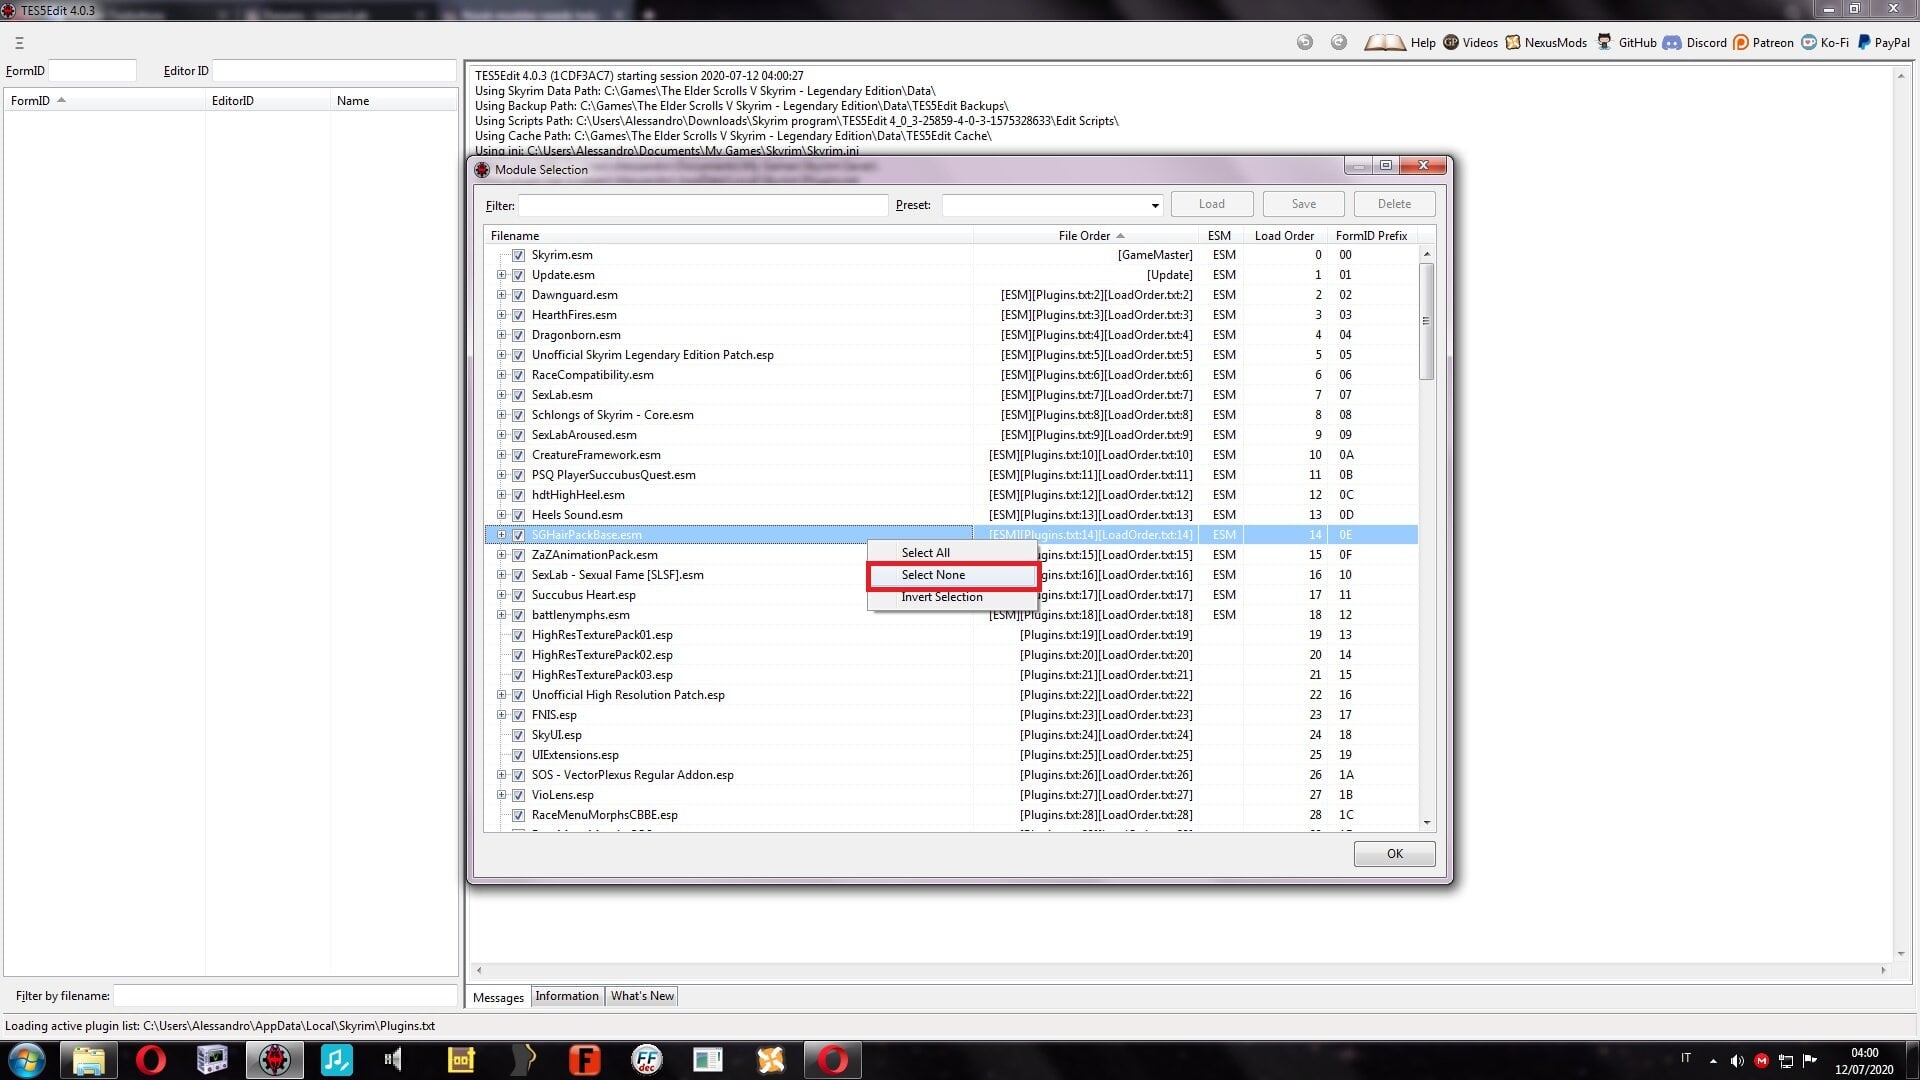This screenshot has height=1080, width=1920.
Task: Focus the module Filter text field
Action: click(x=703, y=205)
